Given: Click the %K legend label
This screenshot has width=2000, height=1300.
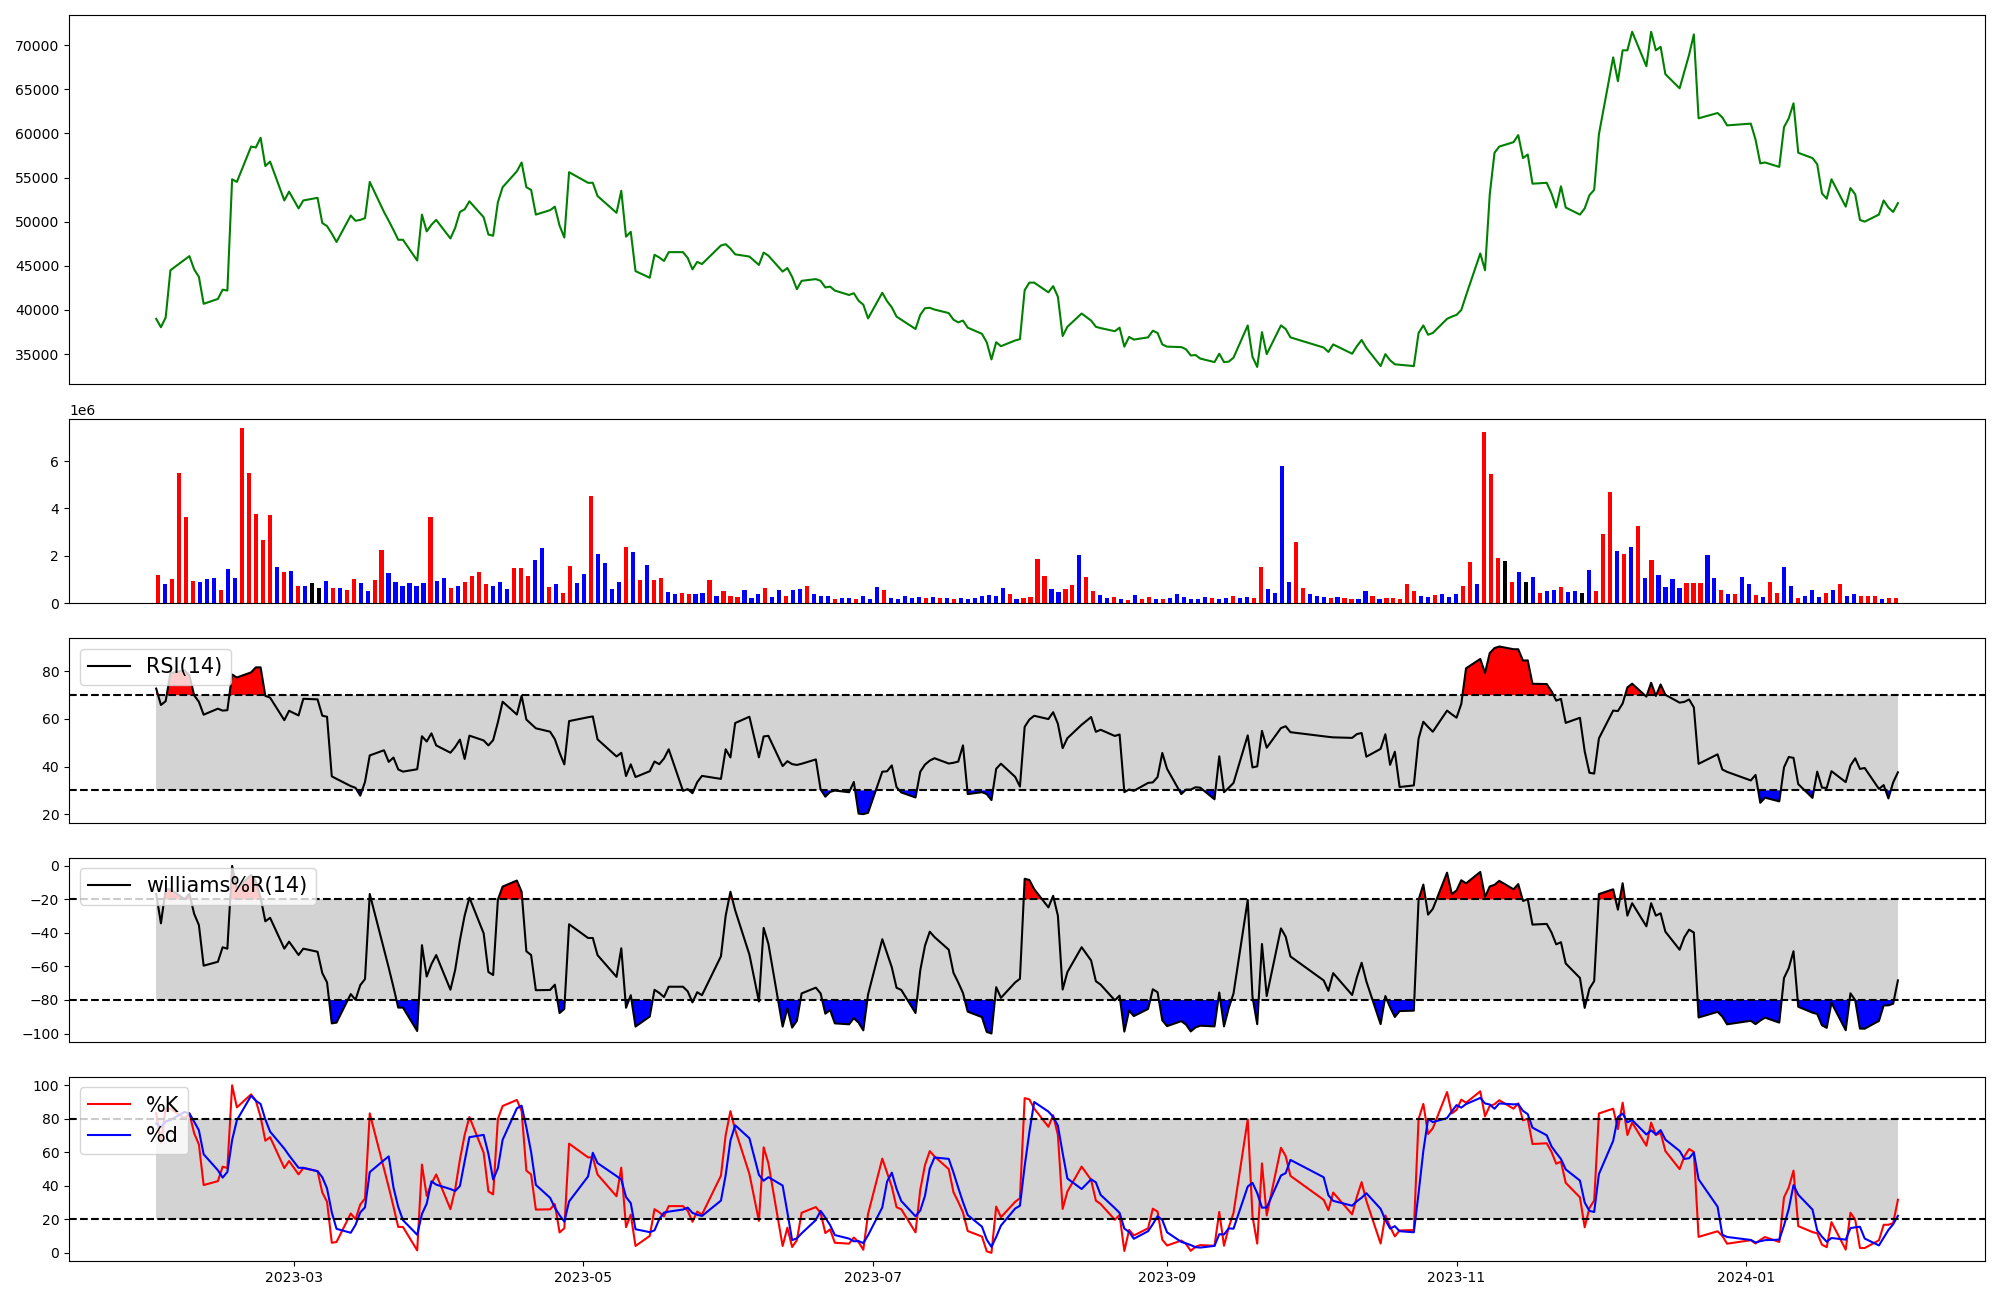Looking at the screenshot, I should [162, 1105].
